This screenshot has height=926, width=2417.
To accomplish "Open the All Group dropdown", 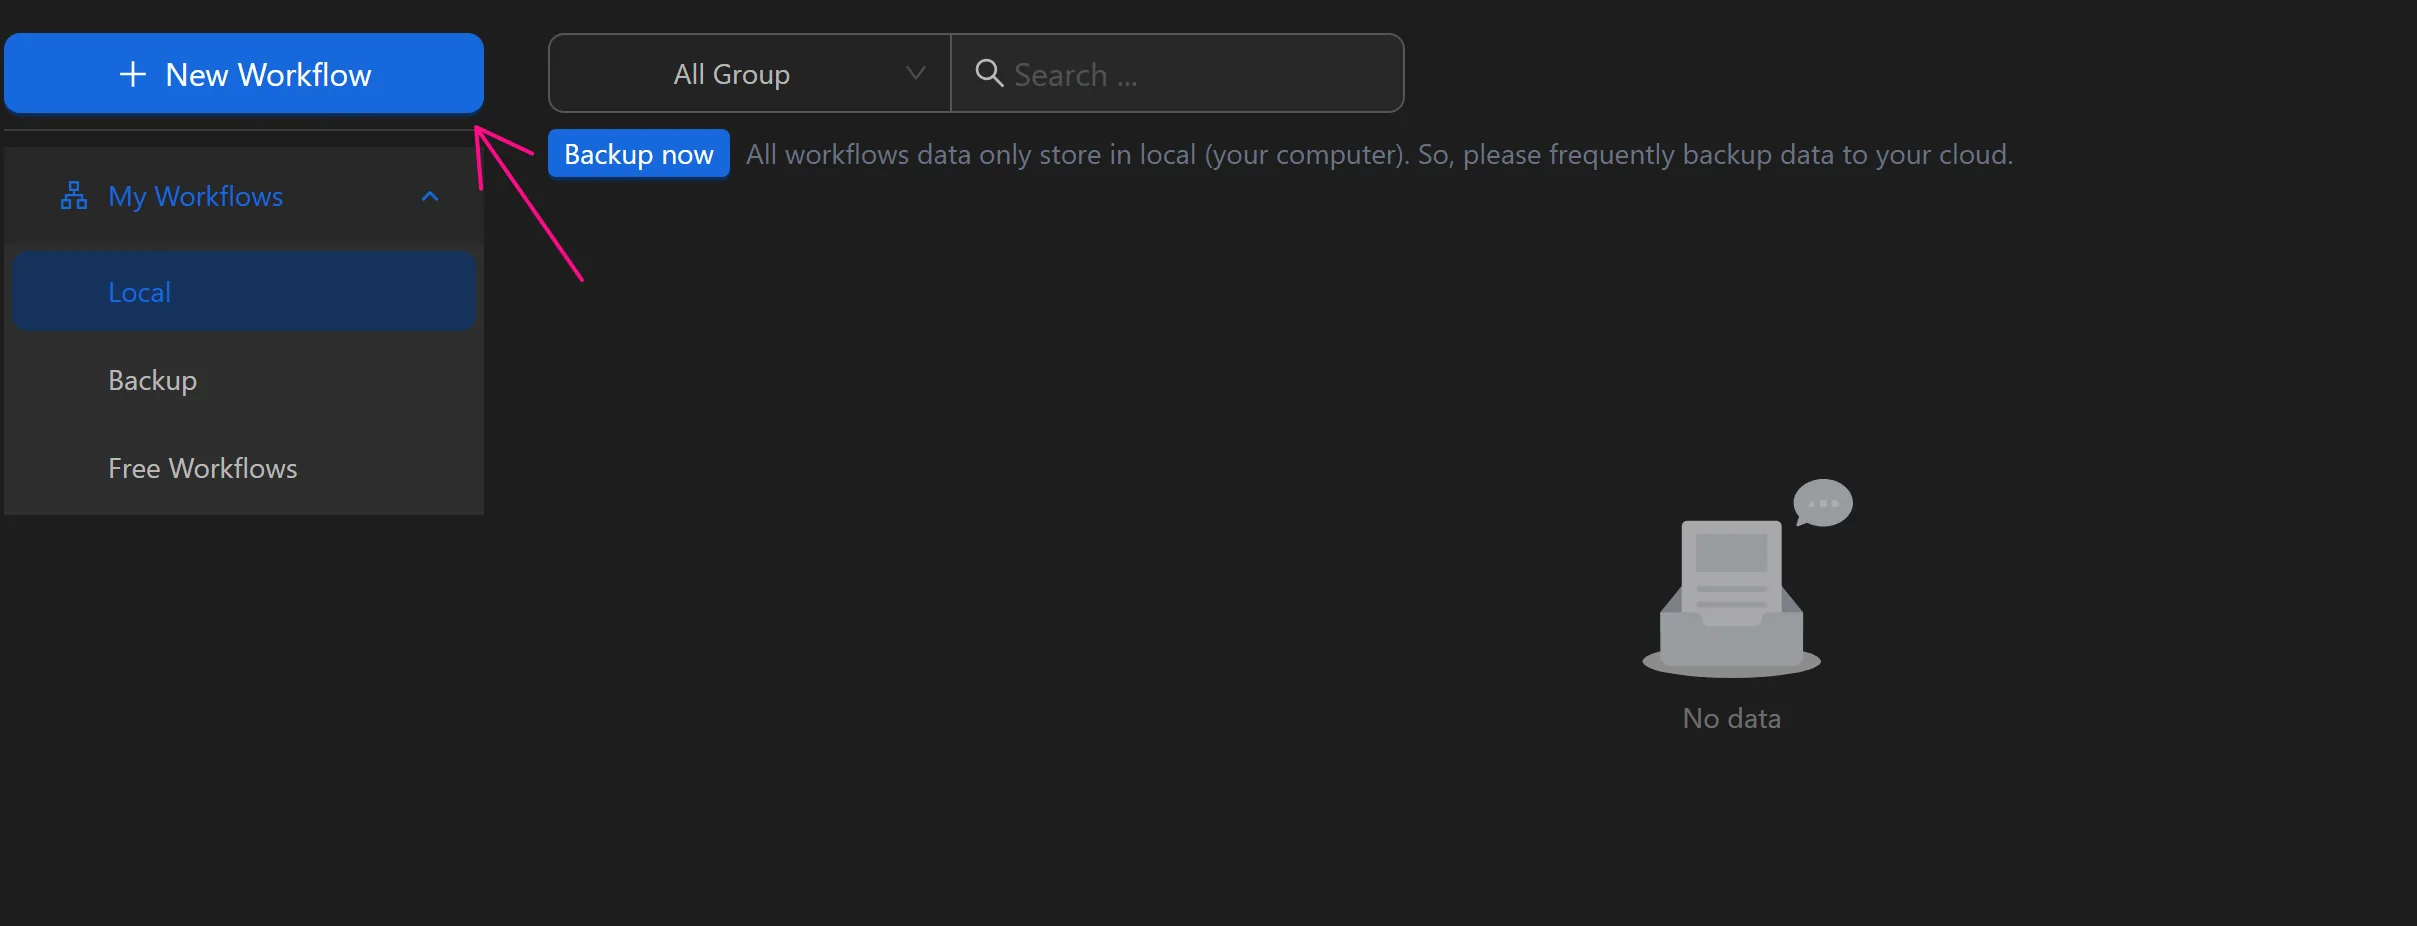I will (x=747, y=73).
